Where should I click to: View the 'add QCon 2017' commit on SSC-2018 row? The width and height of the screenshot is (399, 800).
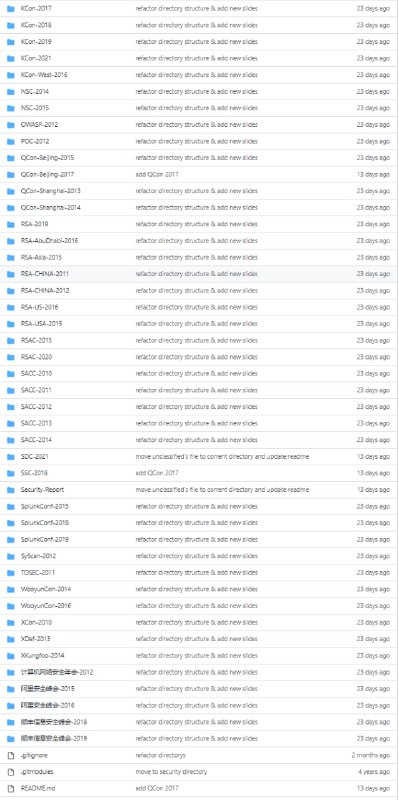pos(157,473)
